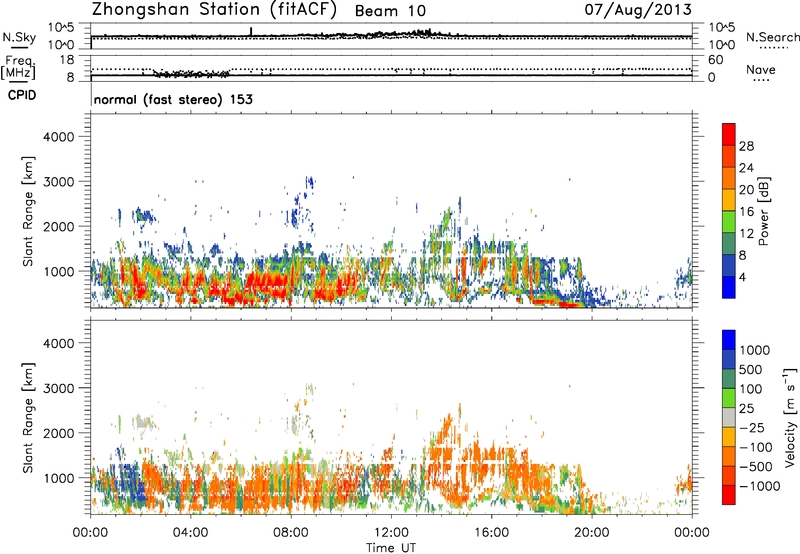The width and height of the screenshot is (800, 554).
Task: Click the 60 tick on Nave axis
Action: 715,60
